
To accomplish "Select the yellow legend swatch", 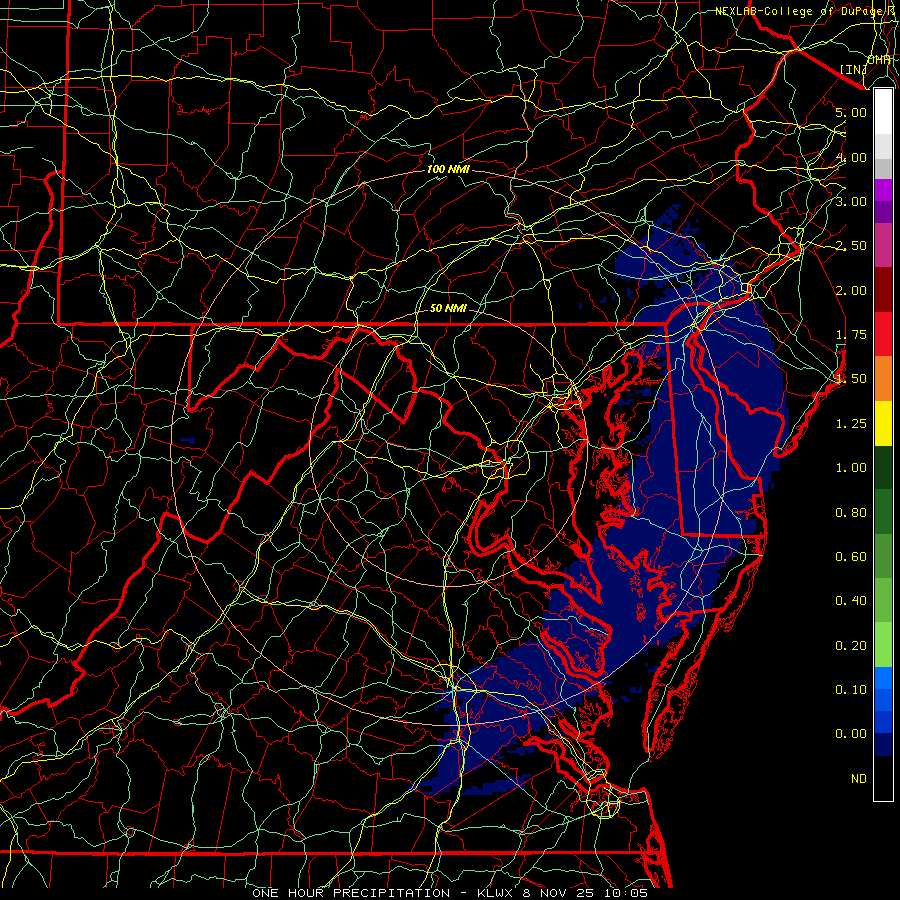I will click(x=883, y=423).
